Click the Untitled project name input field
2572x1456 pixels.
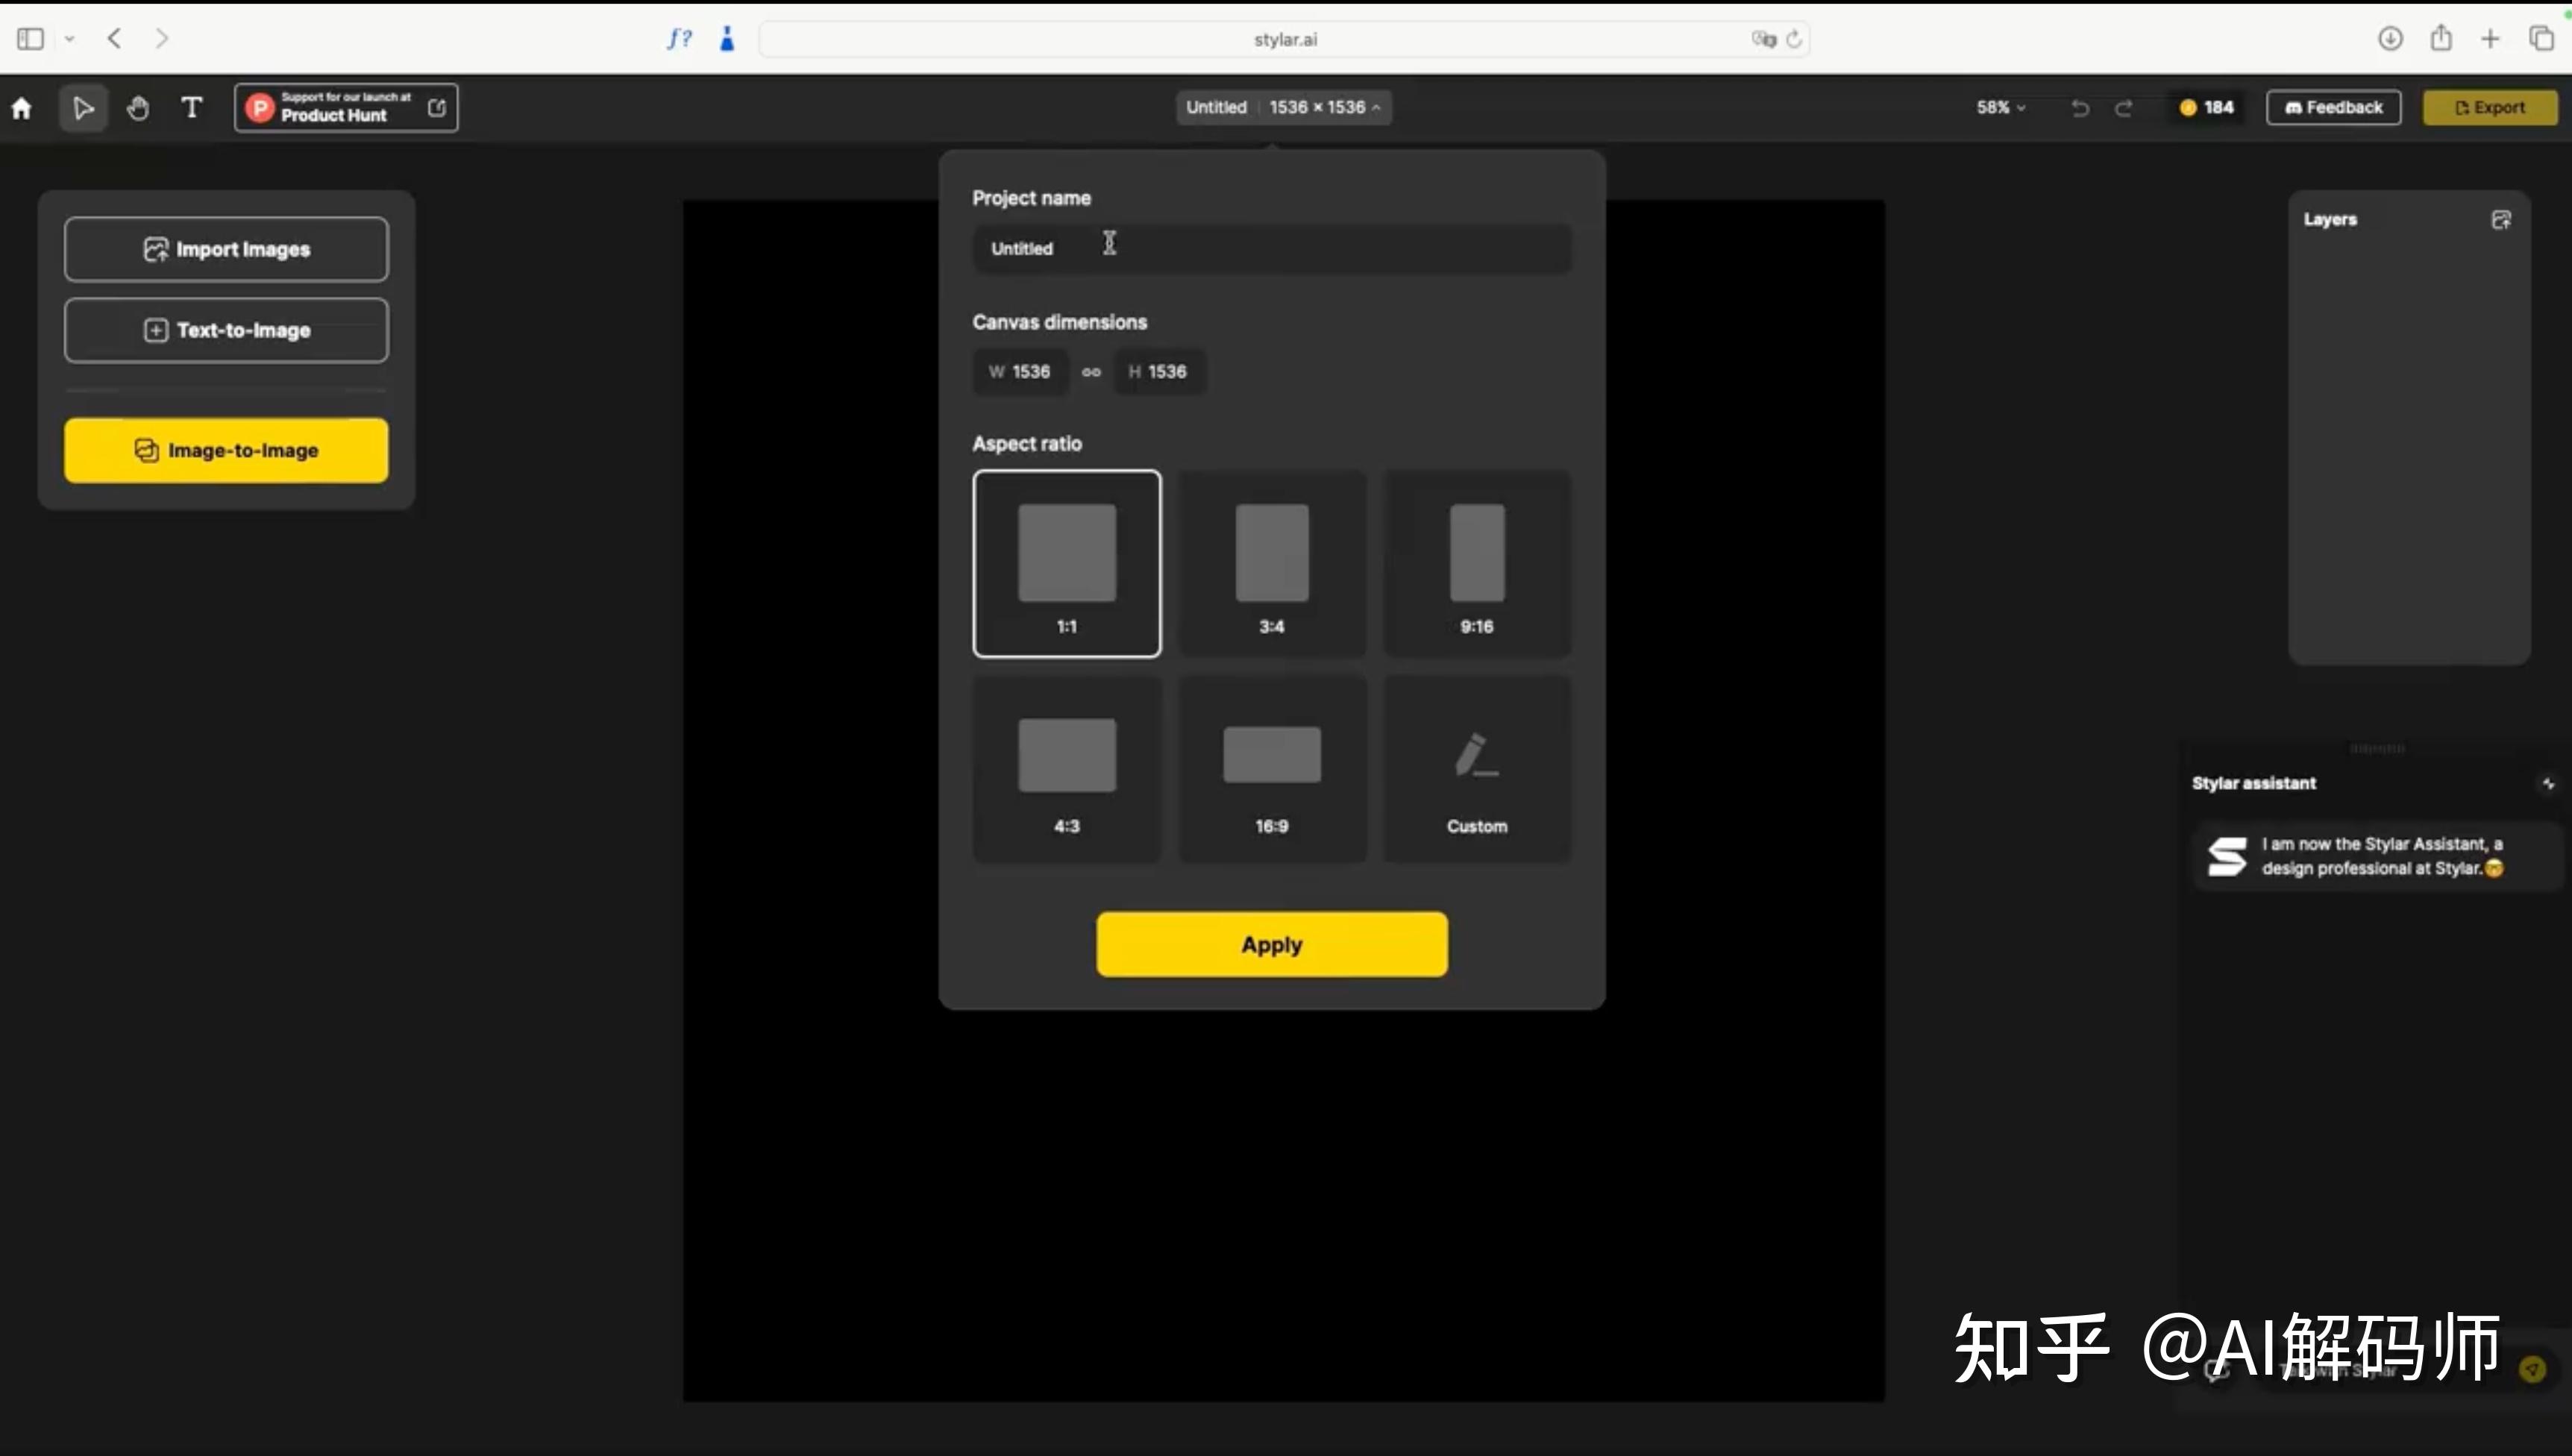(x=1271, y=248)
